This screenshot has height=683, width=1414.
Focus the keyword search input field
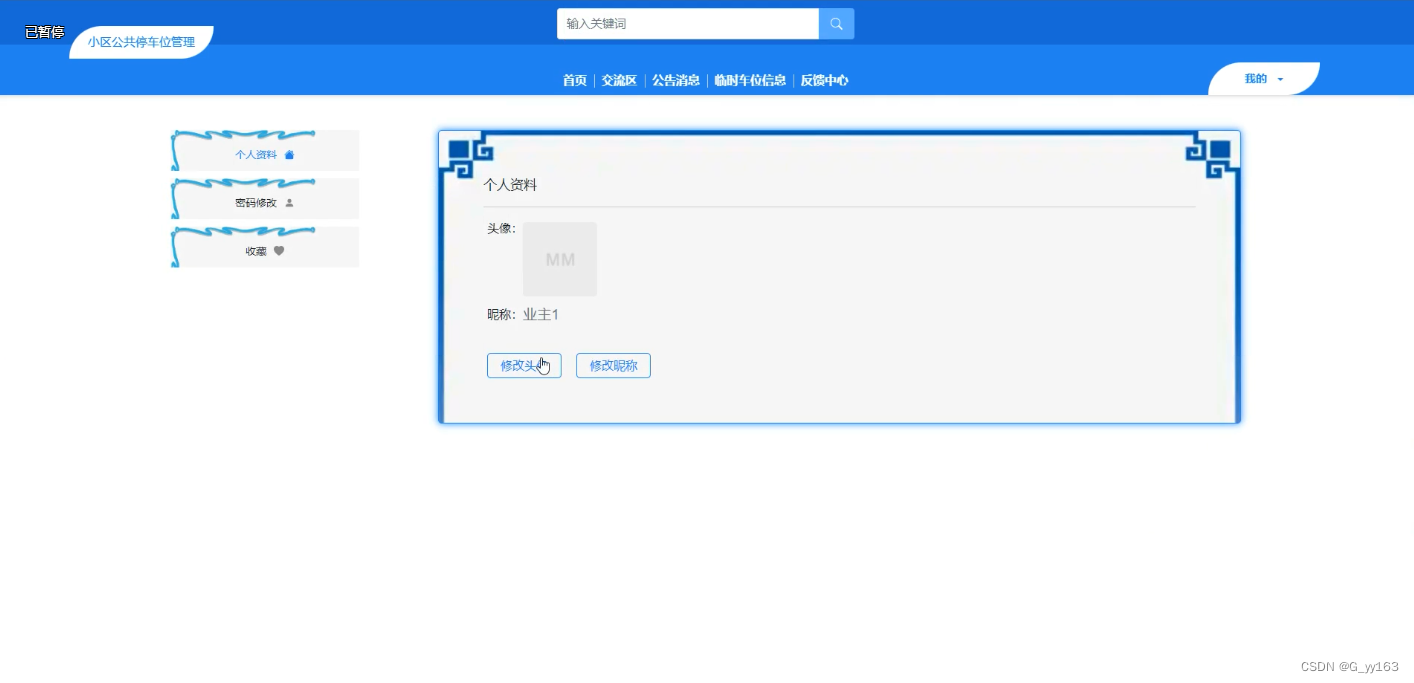(688, 24)
